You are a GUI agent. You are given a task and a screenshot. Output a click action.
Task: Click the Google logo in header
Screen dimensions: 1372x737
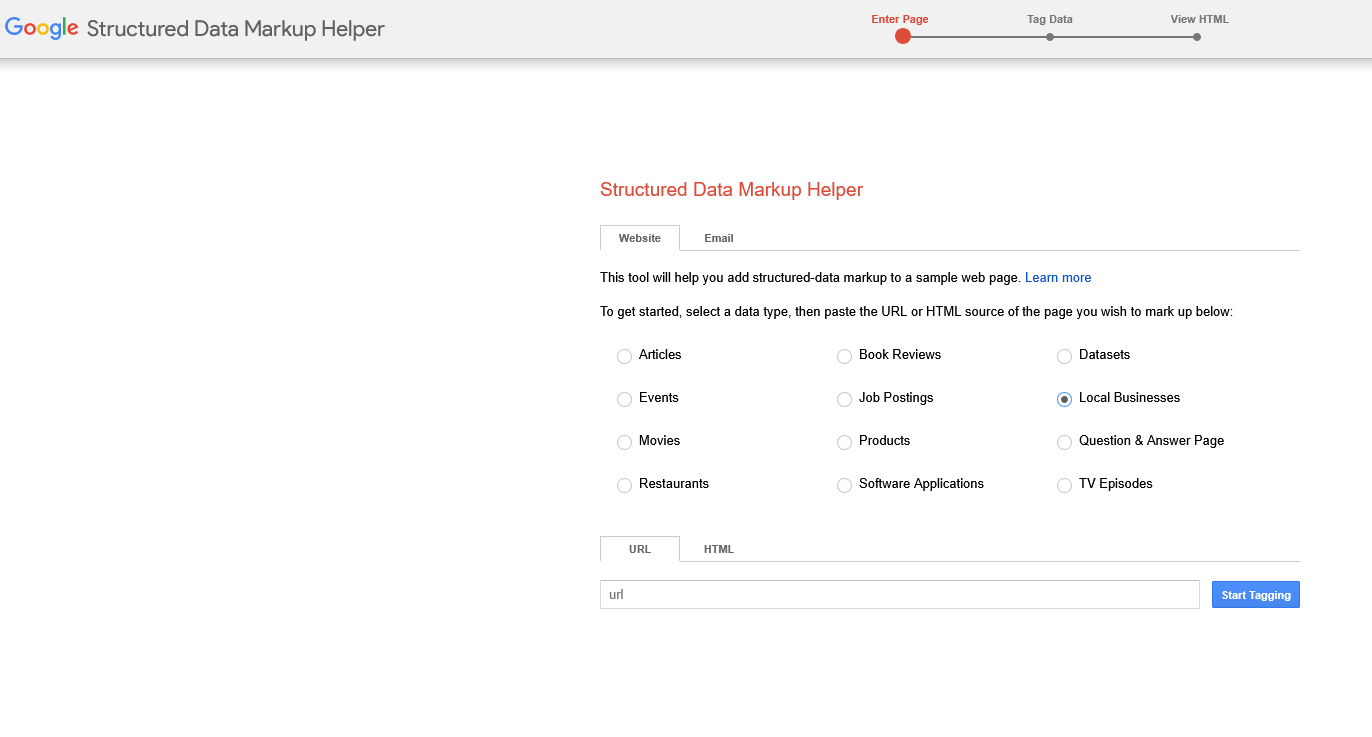[x=42, y=28]
